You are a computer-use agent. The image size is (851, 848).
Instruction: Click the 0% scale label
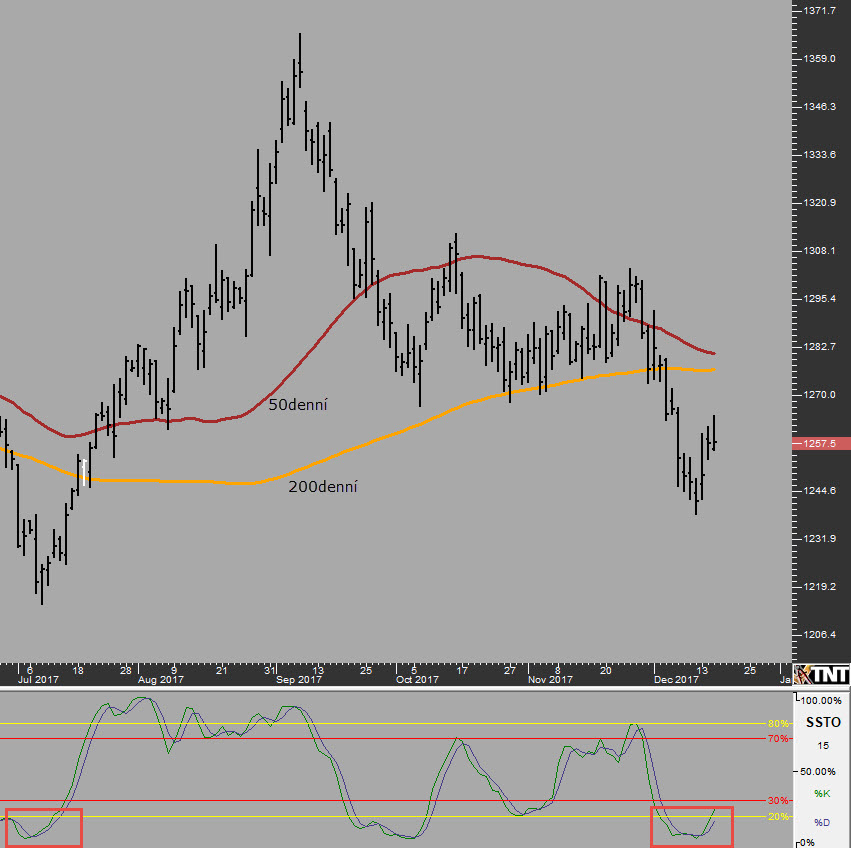[806, 843]
